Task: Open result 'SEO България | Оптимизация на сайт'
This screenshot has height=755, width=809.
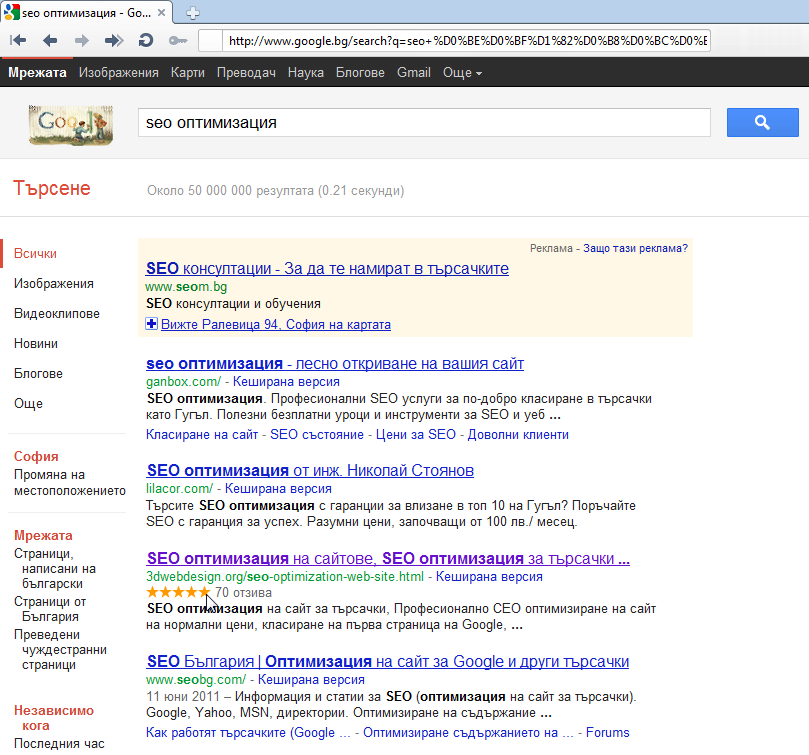Action: (387, 662)
